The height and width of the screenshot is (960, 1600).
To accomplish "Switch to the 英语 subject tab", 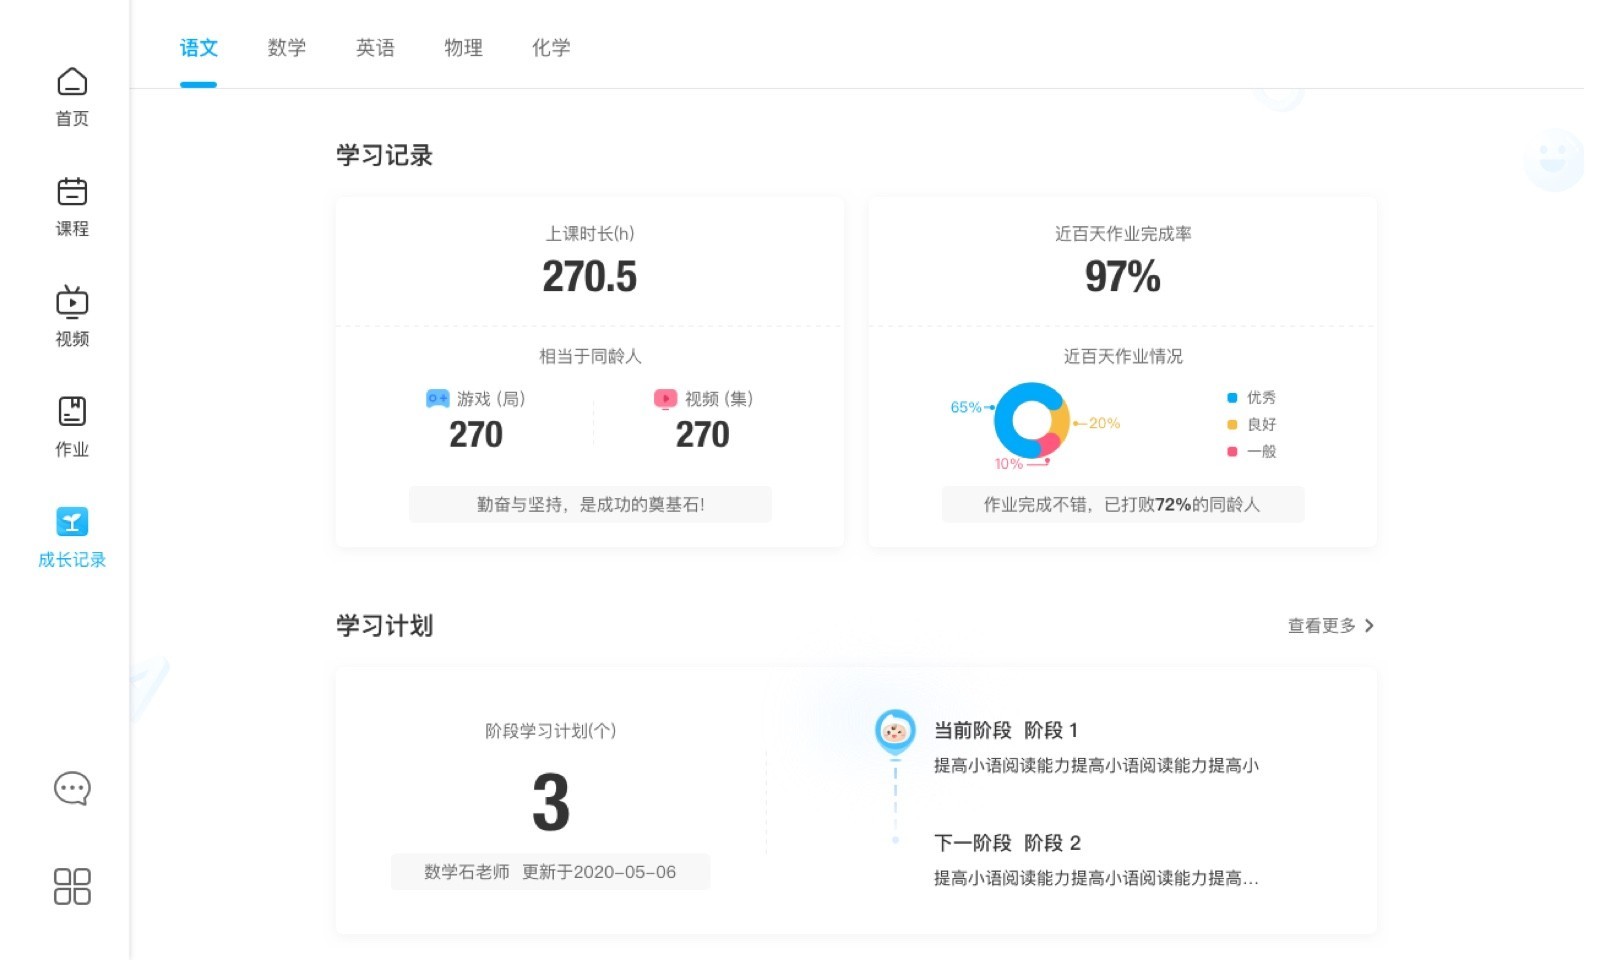I will click(x=375, y=48).
